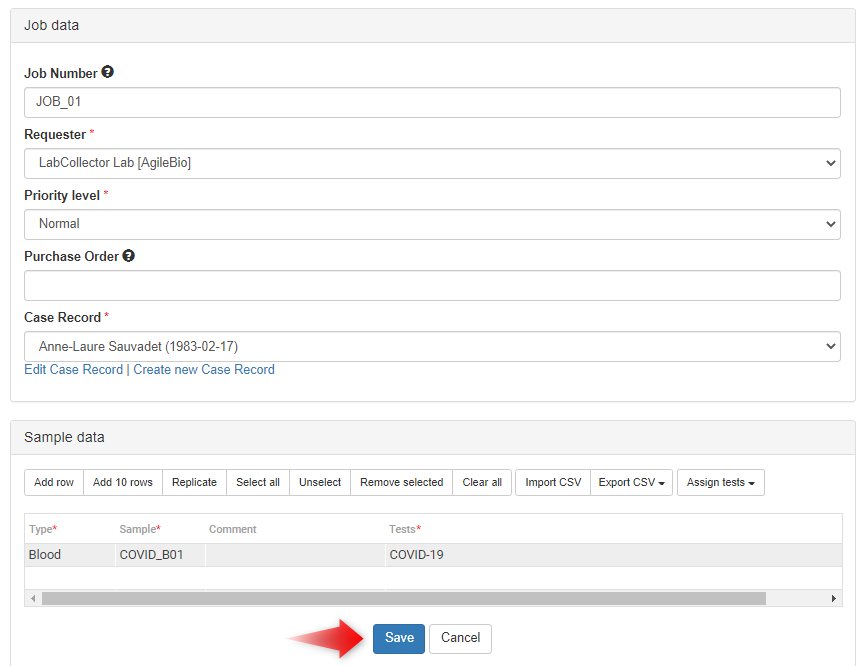Expand the Assign tests dropdown
Screen dimensions: 860x666
(x=721, y=482)
